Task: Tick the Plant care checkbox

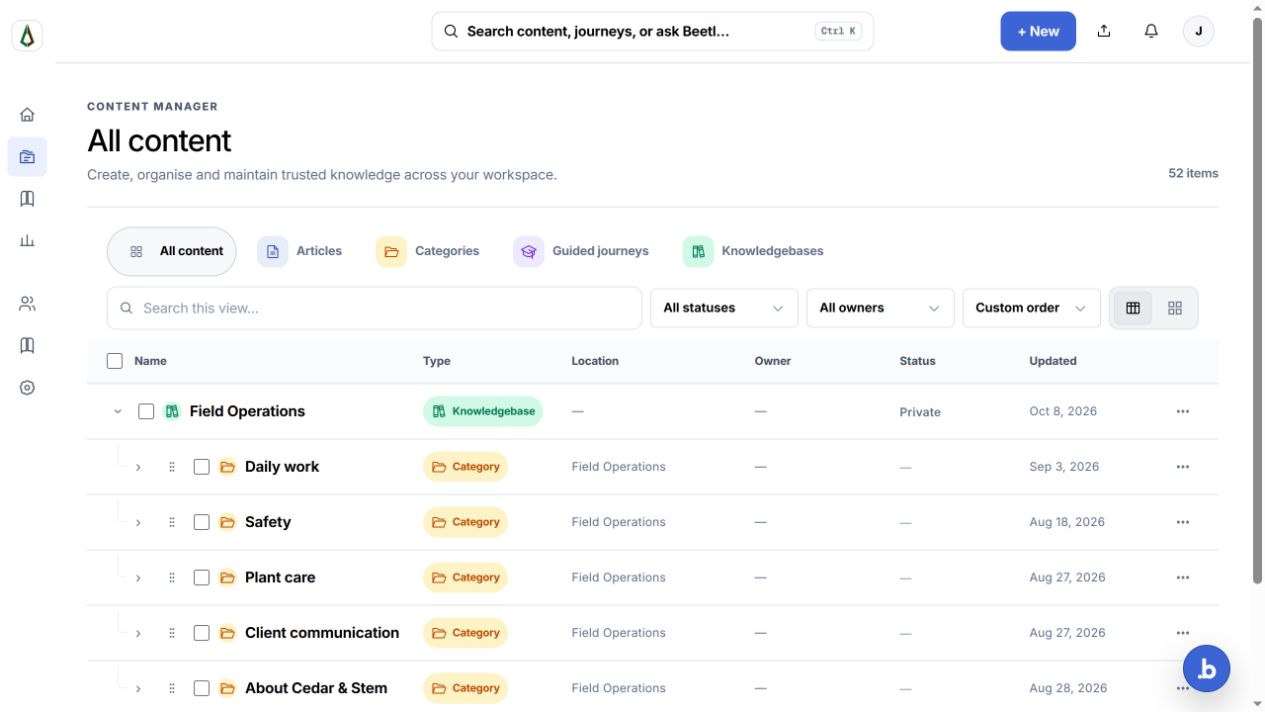Action: [x=201, y=578]
